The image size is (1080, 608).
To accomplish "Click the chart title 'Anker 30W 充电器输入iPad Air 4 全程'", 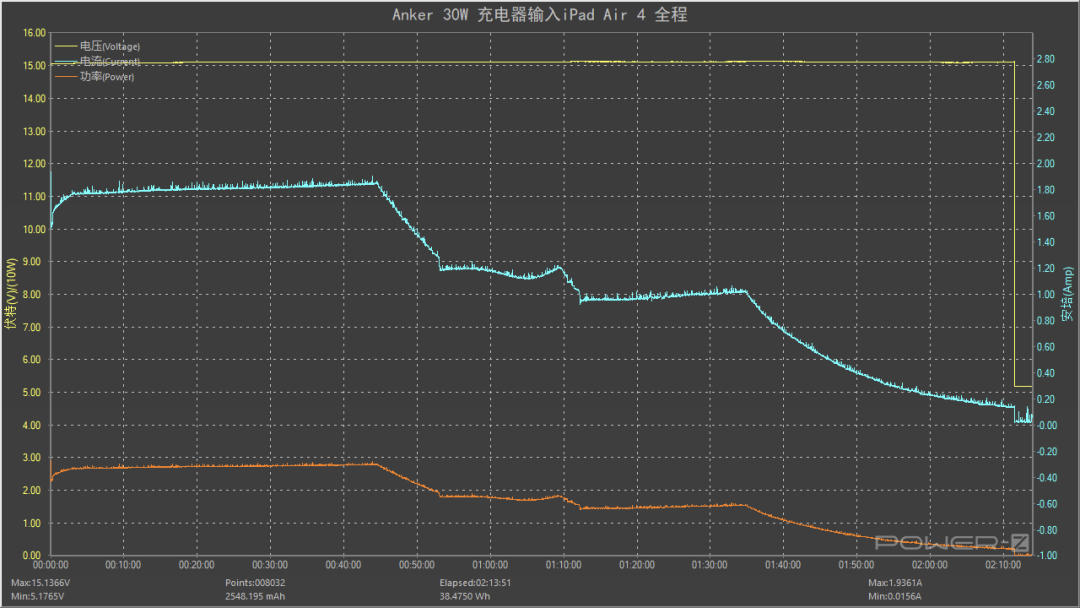I will (x=539, y=15).
